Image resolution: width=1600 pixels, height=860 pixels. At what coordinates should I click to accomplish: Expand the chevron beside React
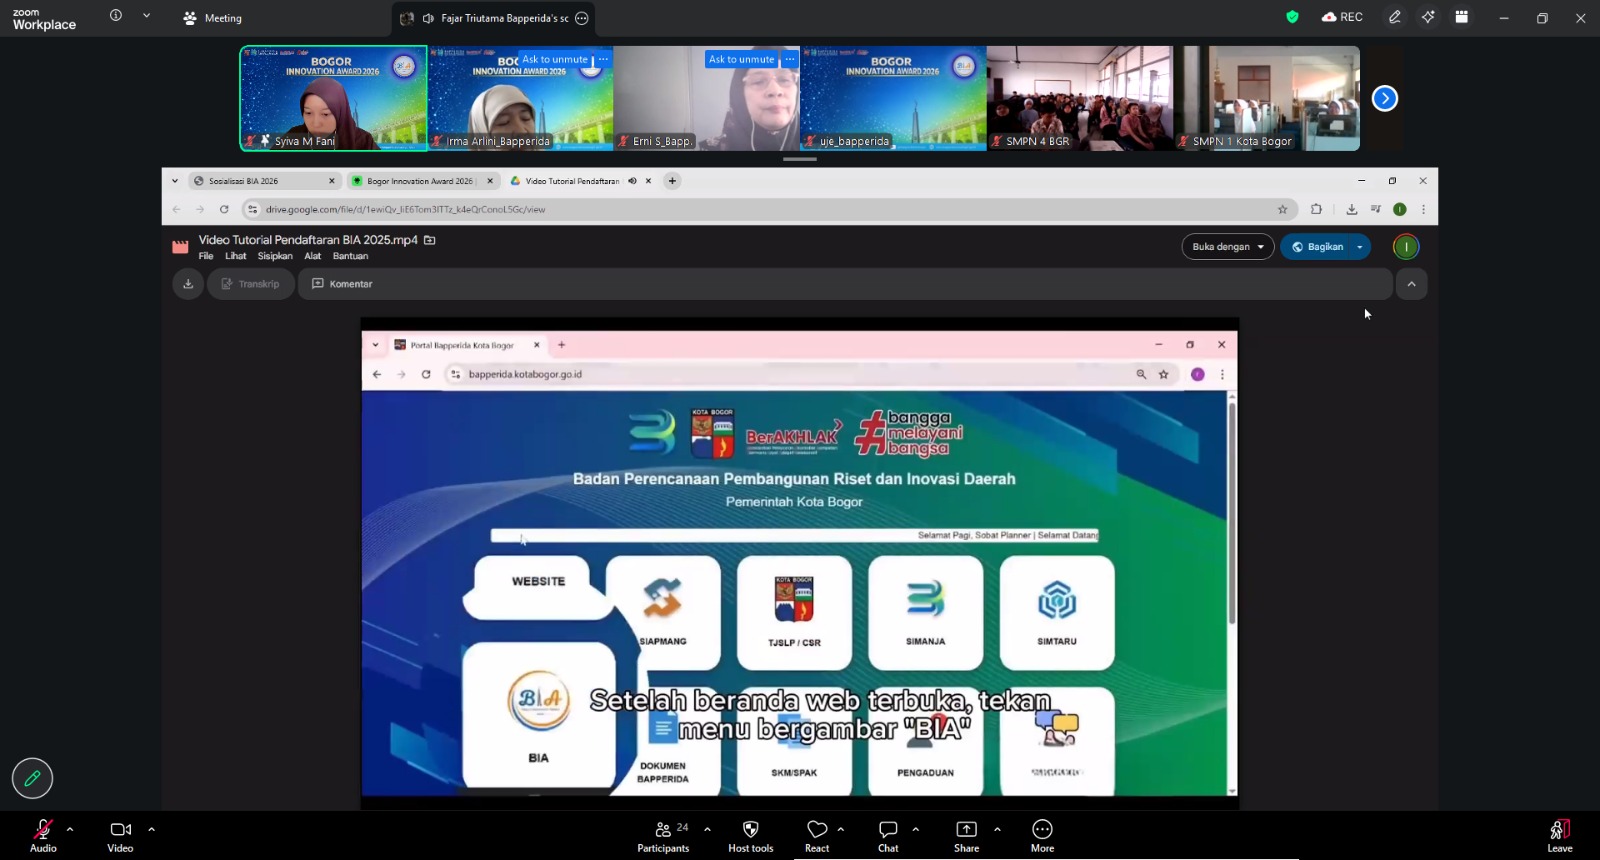(x=841, y=829)
